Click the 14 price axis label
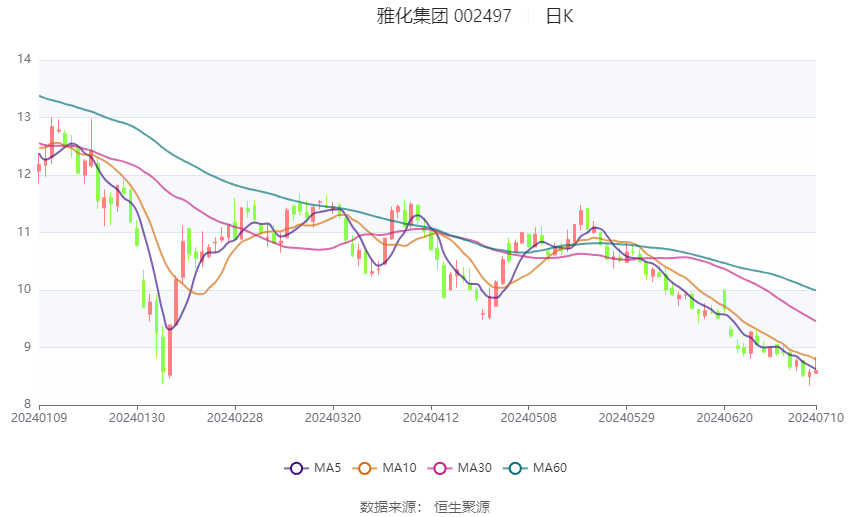 tap(24, 59)
